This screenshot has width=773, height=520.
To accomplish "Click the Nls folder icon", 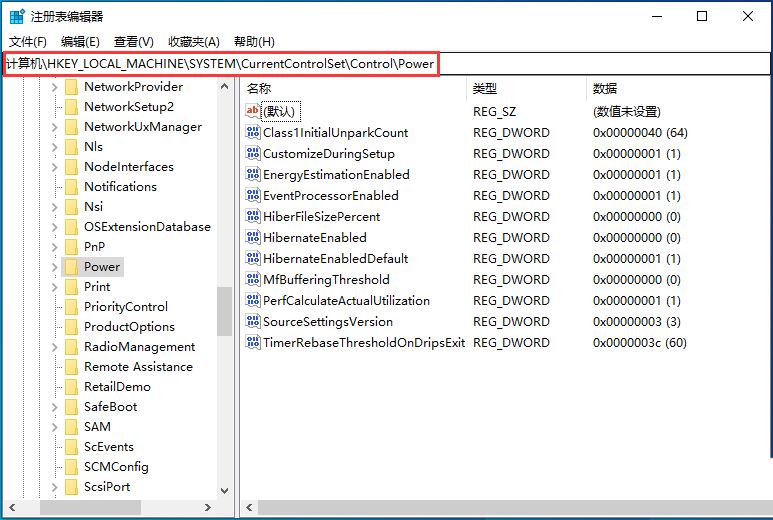I will pos(71,147).
